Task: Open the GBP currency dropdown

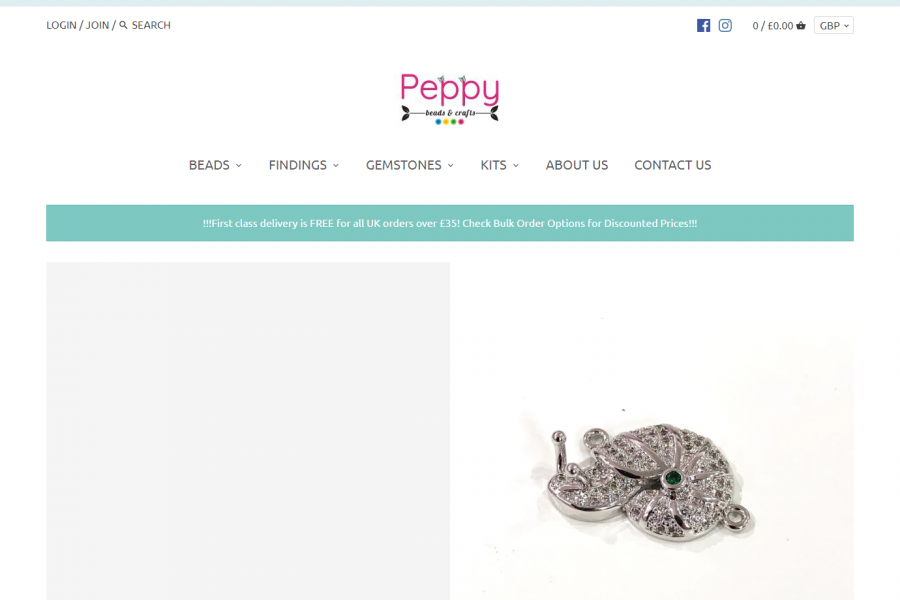Action: coord(833,25)
